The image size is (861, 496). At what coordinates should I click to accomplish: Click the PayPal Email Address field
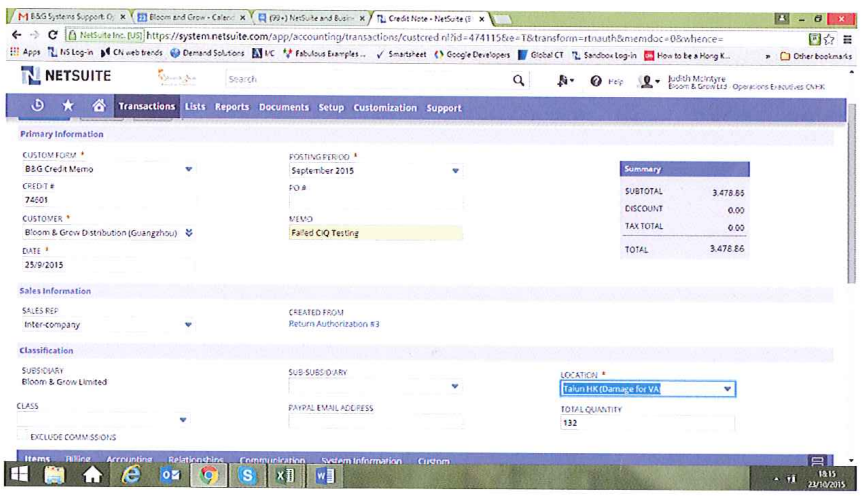click(x=376, y=421)
